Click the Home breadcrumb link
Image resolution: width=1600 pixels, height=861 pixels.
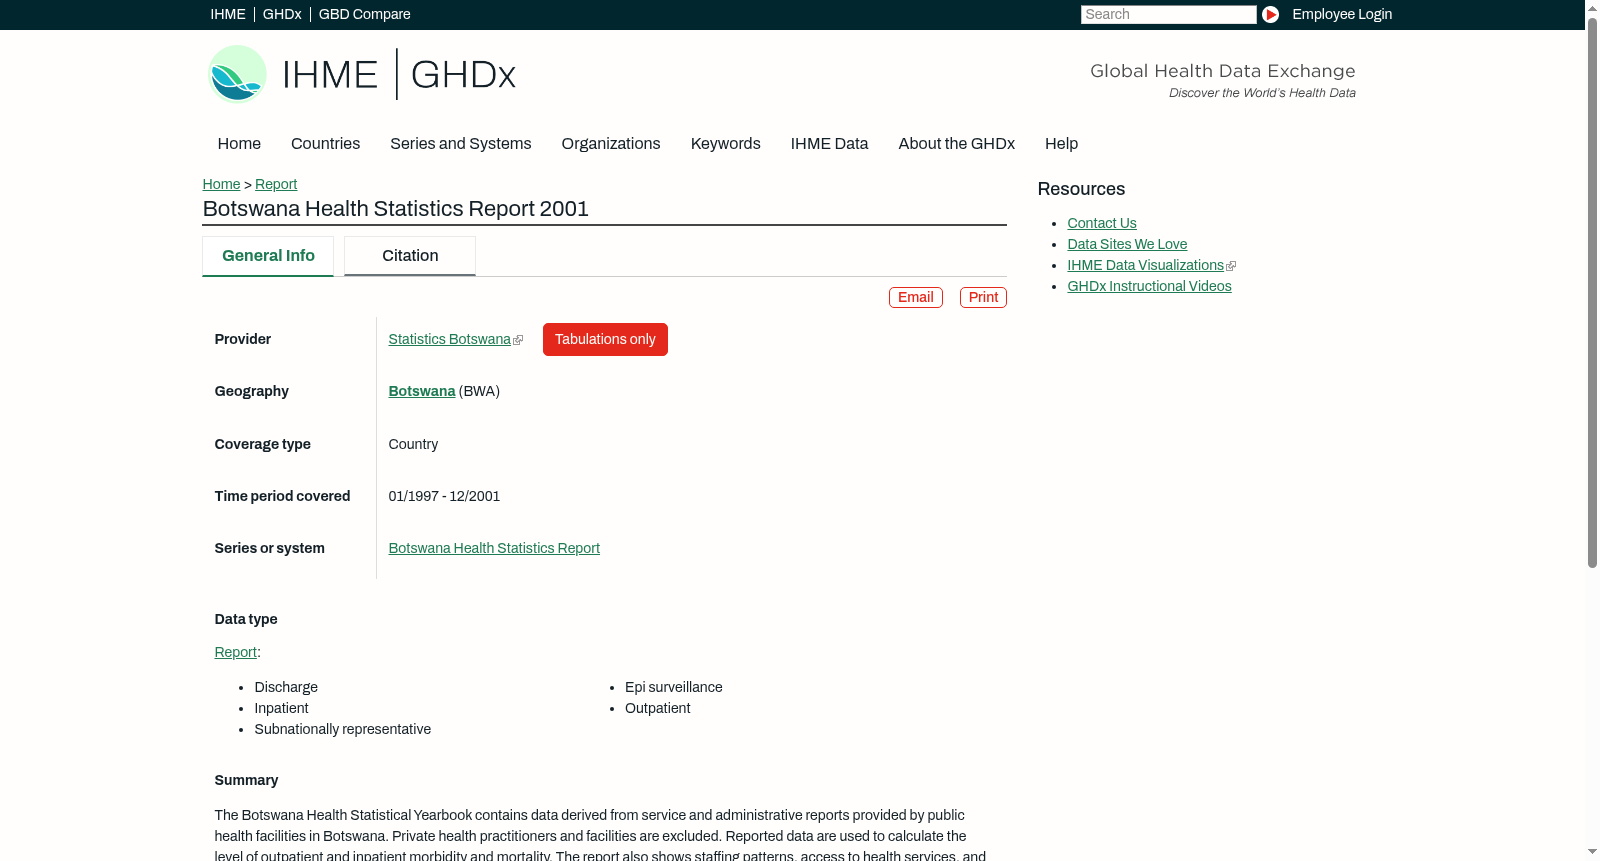(221, 184)
